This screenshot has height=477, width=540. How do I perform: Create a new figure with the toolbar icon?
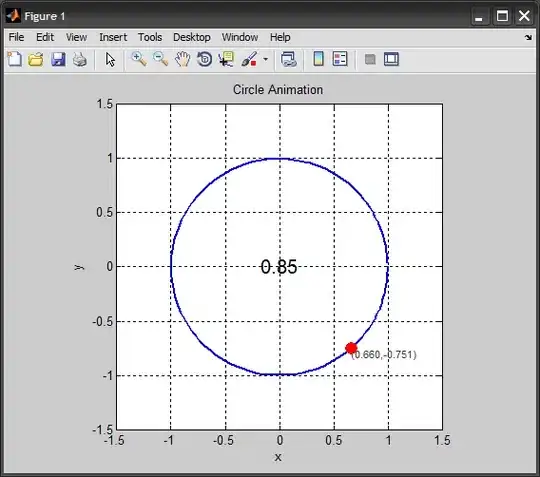click(14, 59)
